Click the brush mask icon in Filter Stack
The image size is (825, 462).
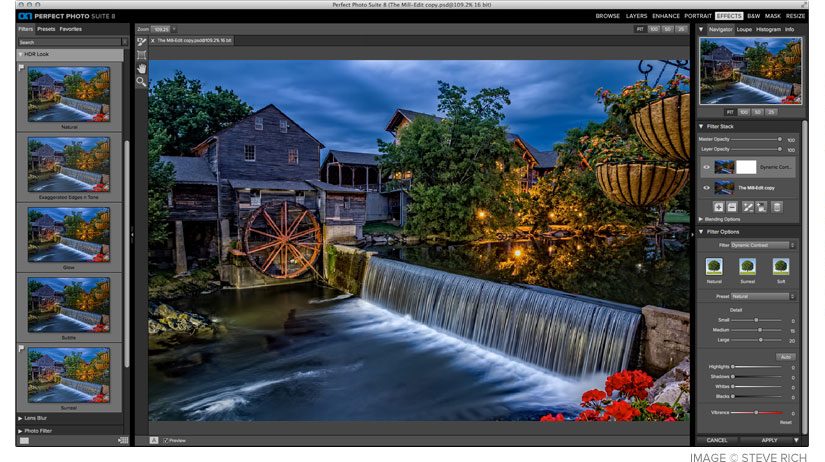pyautogui.click(x=748, y=207)
